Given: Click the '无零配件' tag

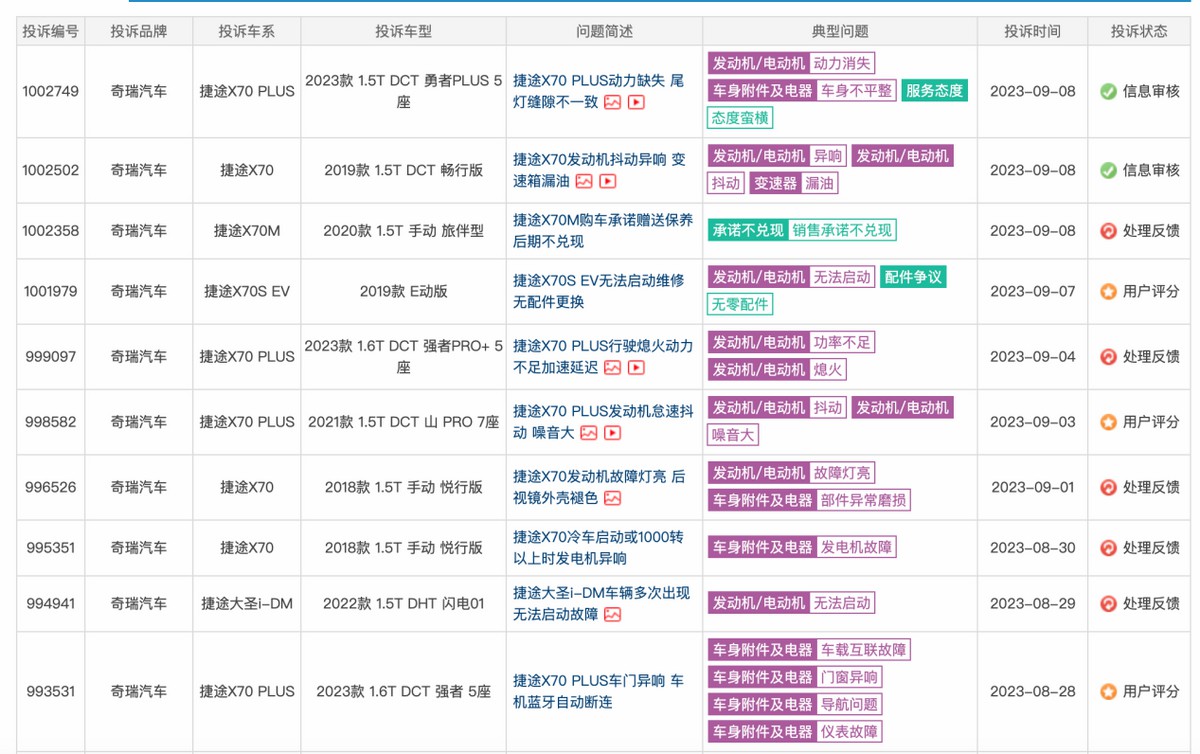Looking at the screenshot, I should pyautogui.click(x=740, y=304).
